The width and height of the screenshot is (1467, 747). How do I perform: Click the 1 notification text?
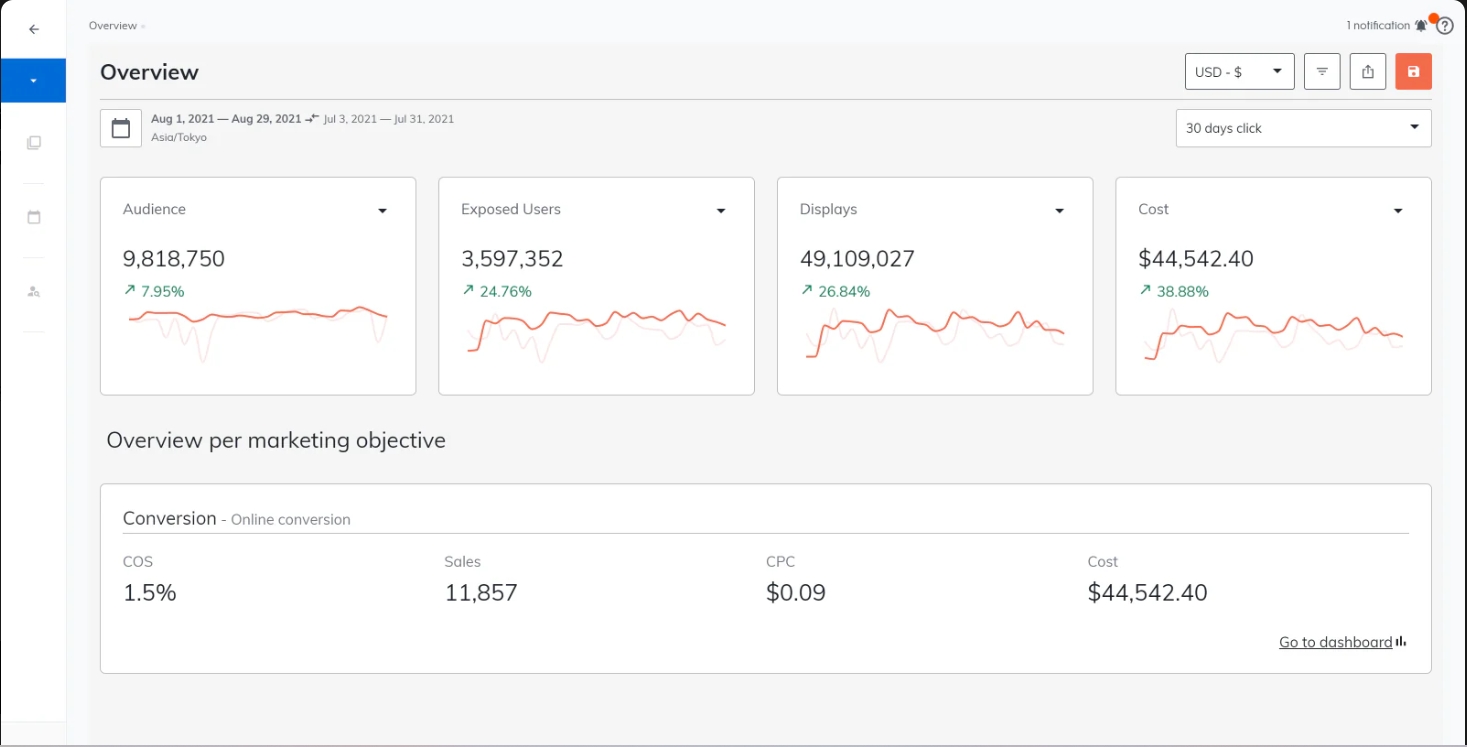(x=1378, y=25)
